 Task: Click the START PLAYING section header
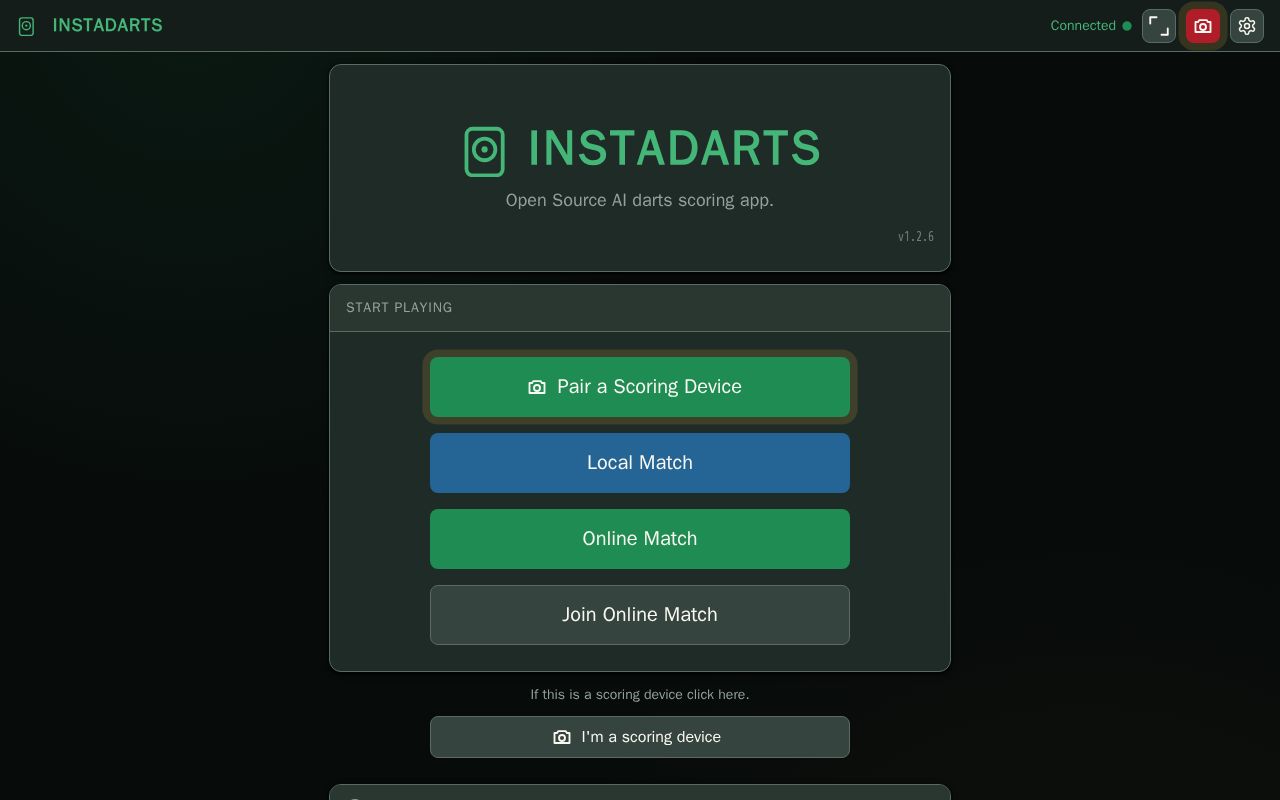(x=640, y=308)
